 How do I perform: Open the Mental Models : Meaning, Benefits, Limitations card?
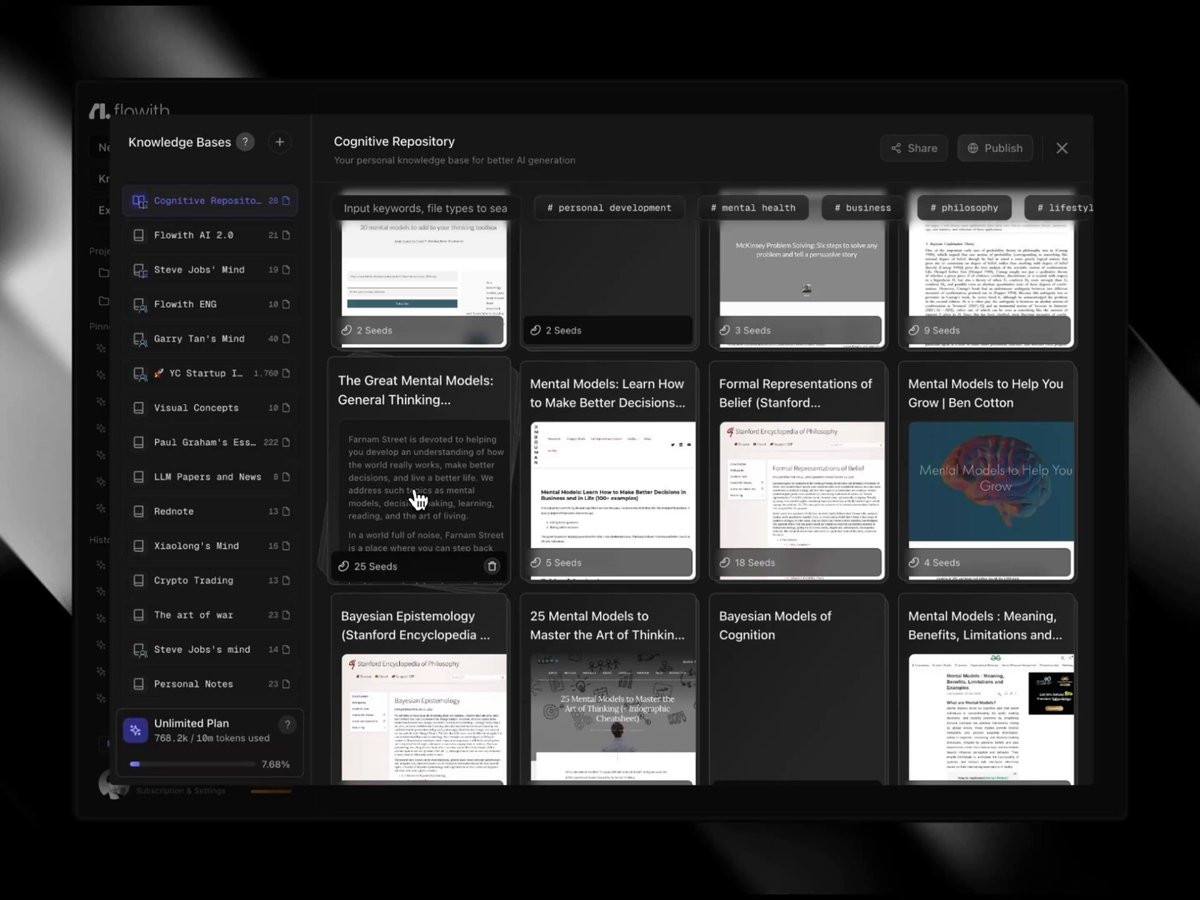pos(987,690)
